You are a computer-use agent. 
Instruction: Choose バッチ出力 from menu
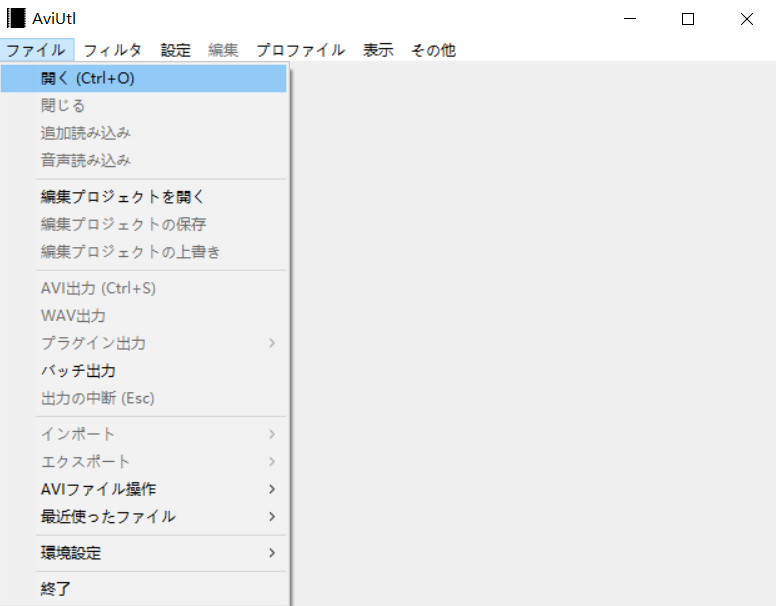tap(144, 370)
